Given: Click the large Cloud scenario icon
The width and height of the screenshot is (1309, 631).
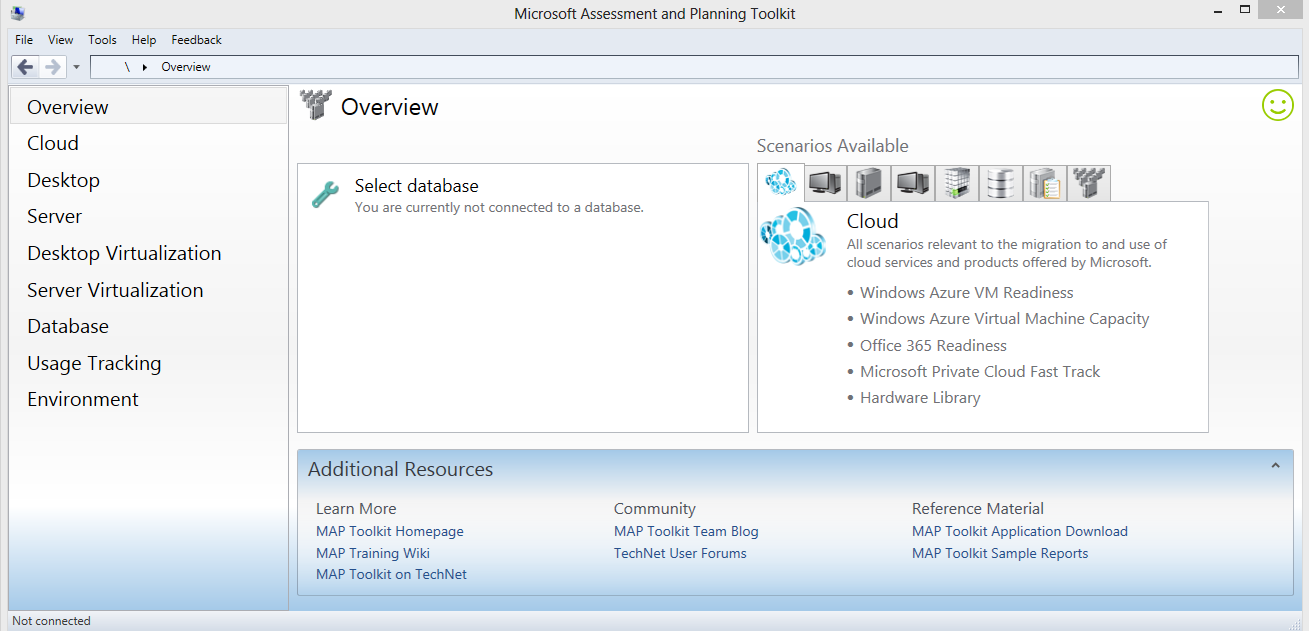Looking at the screenshot, I should coord(793,237).
